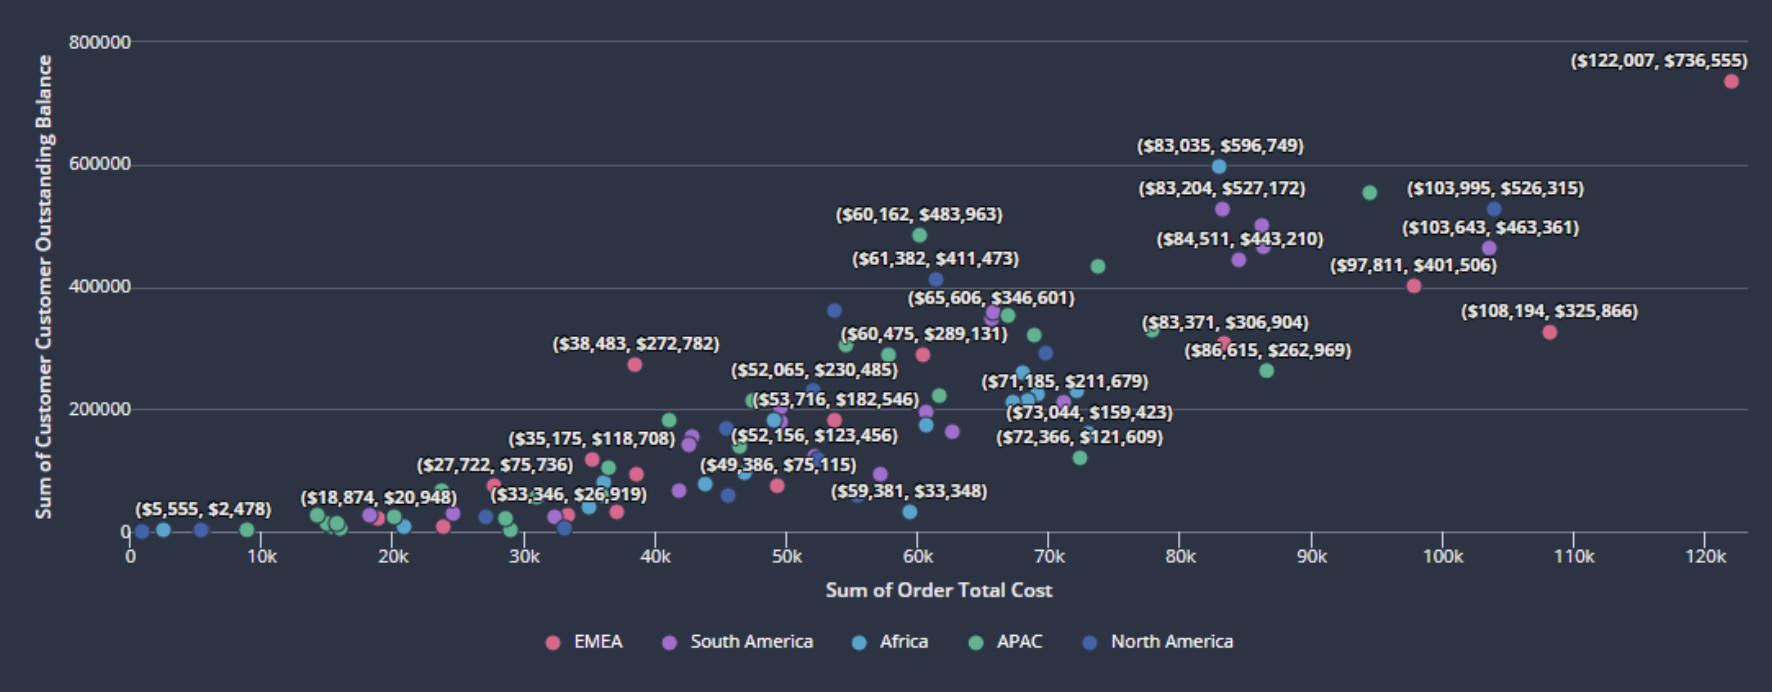This screenshot has width=1772, height=692.
Task: Click the data label ($71,185, $211,679)
Action: coord(1065,381)
